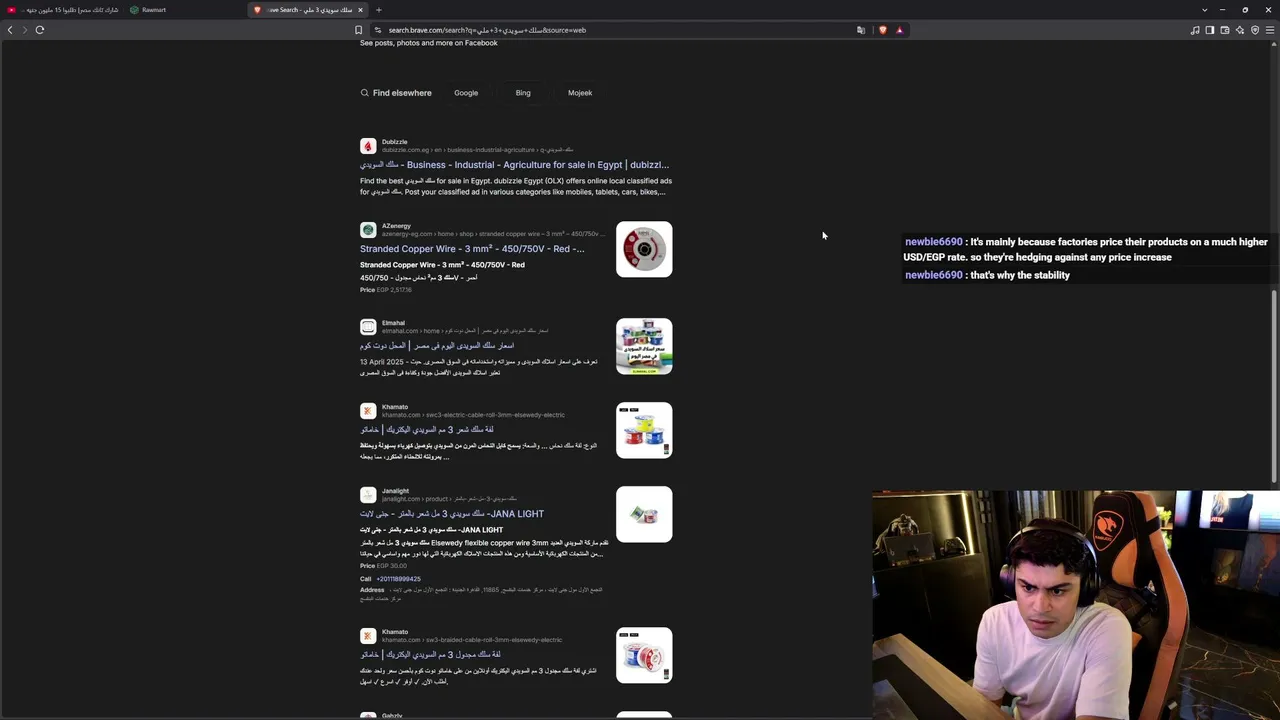Screen dimensions: 1280x720
Task: Toggle the browser sidebar panel icon
Action: pos(1210,30)
